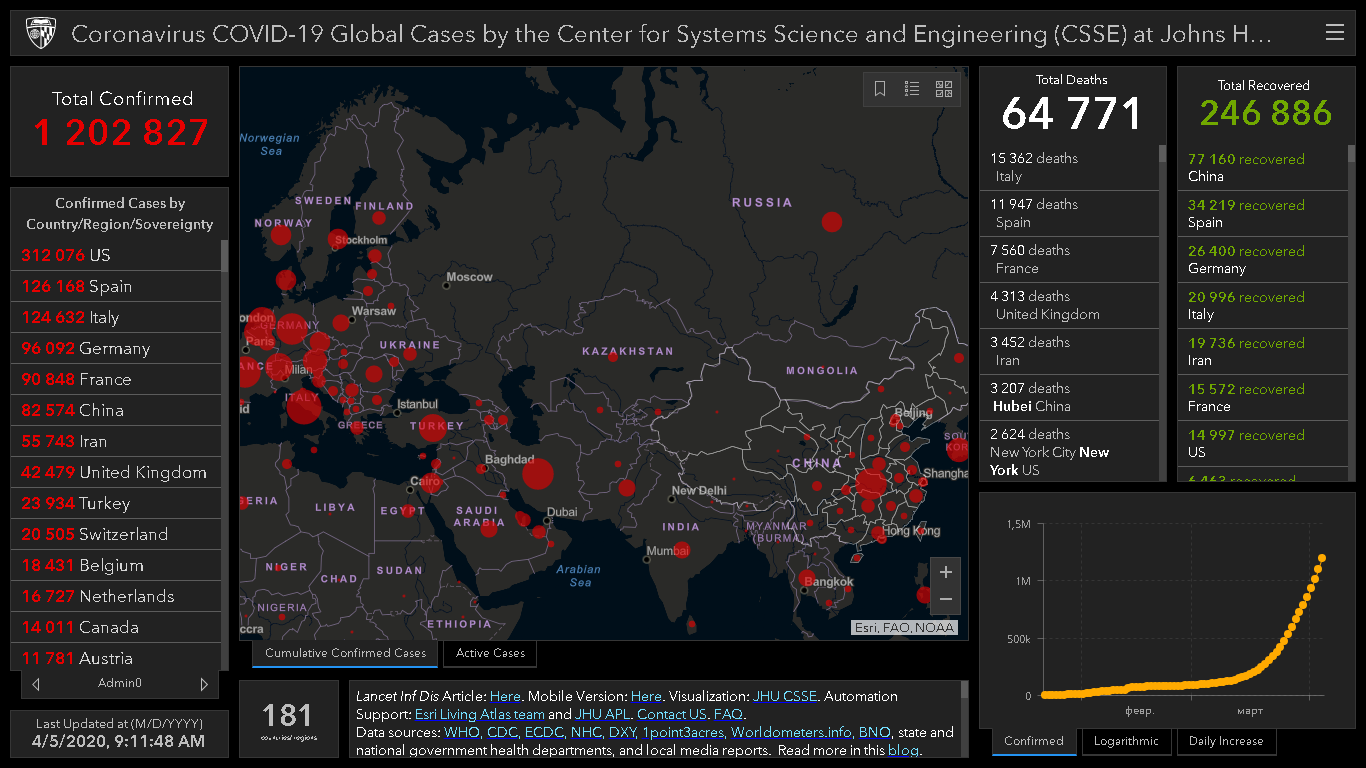This screenshot has width=1366, height=768.
Task: Switch chart to Logarithmic view
Action: pyautogui.click(x=1125, y=741)
